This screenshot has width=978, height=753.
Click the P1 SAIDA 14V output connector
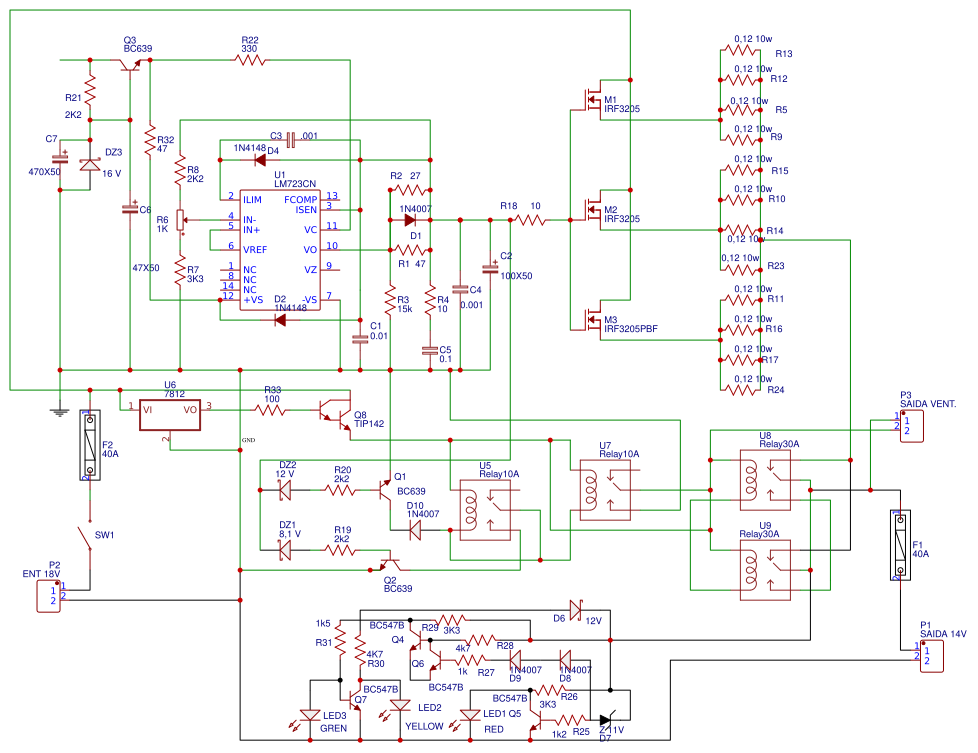[932, 656]
